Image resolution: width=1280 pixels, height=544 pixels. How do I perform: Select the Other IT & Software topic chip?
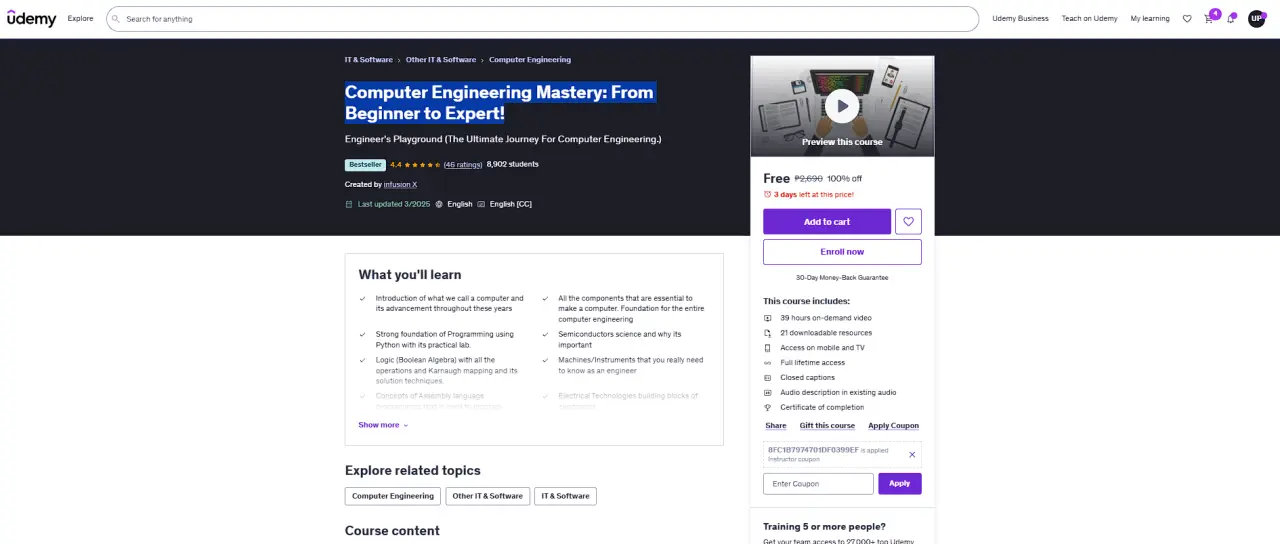pyautogui.click(x=487, y=496)
